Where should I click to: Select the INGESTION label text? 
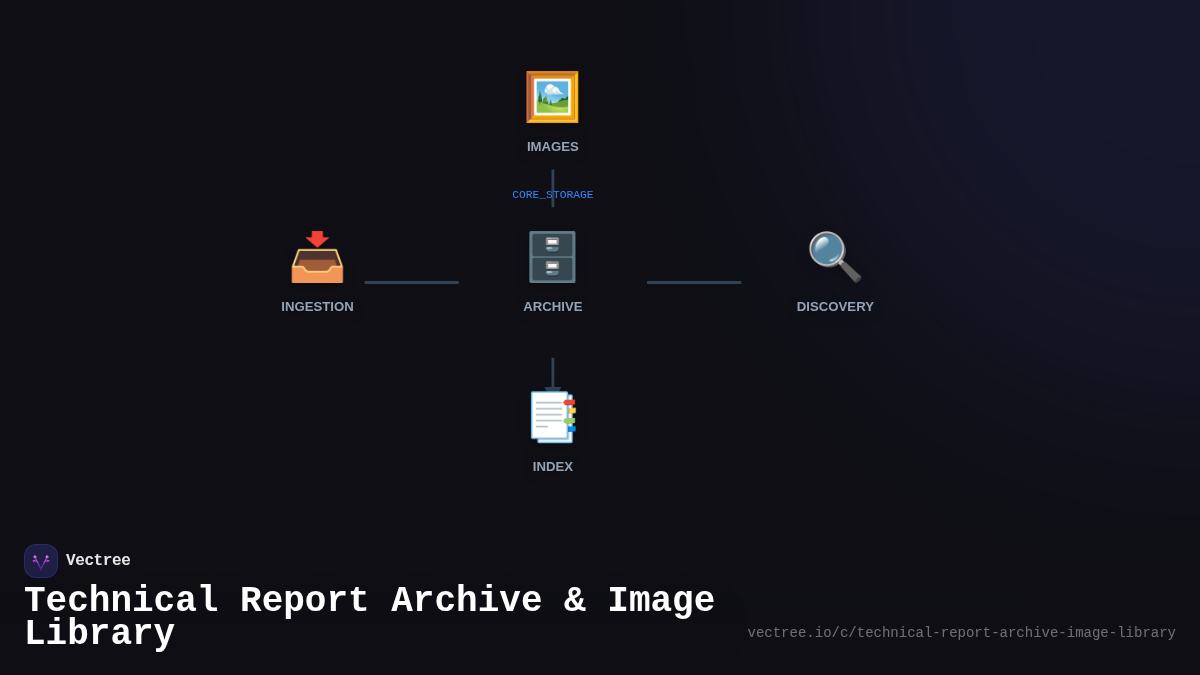point(317,306)
